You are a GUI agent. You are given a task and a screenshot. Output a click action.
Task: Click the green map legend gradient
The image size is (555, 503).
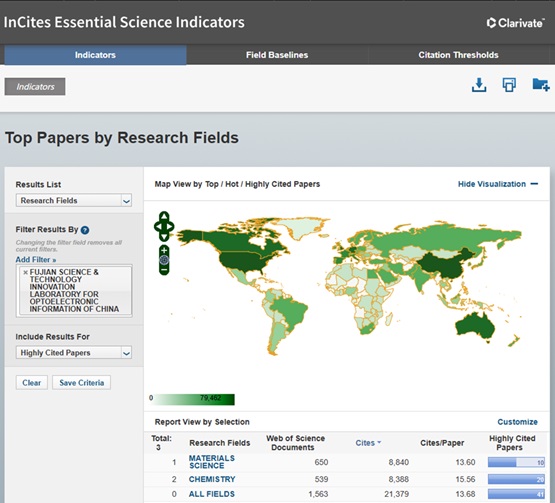click(194, 399)
